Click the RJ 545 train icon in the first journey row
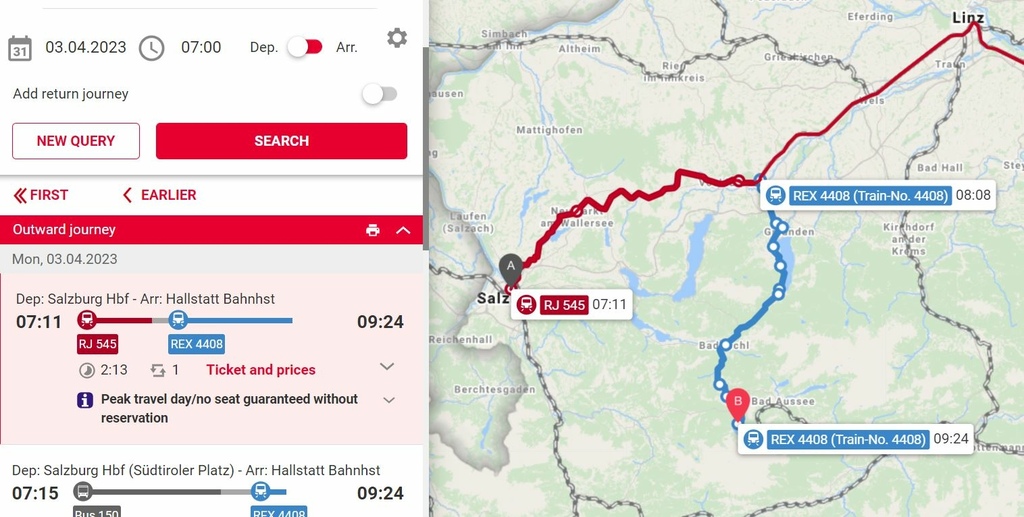Viewport: 1024px width, 517px height. point(87,320)
